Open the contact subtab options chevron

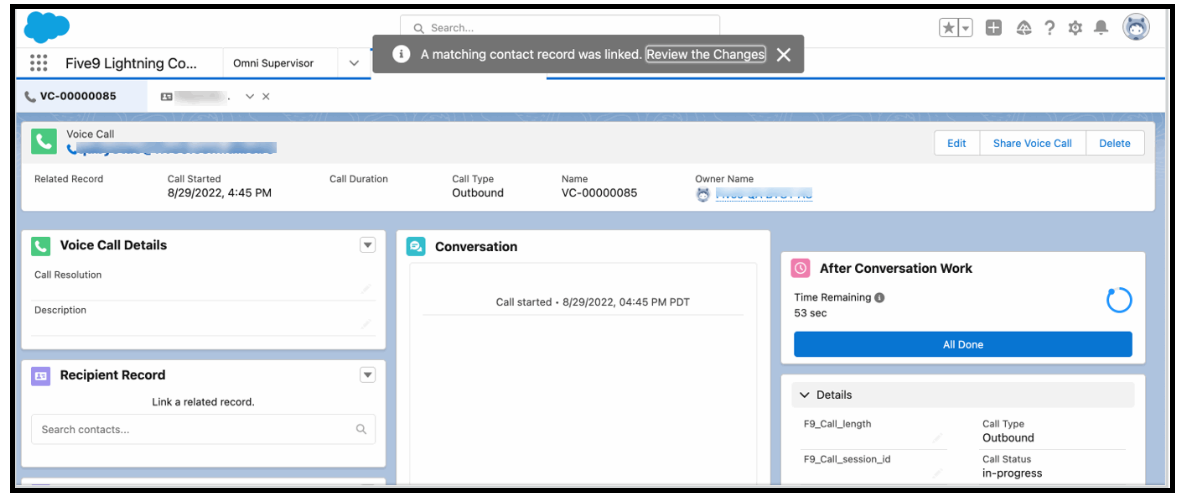tap(250, 96)
